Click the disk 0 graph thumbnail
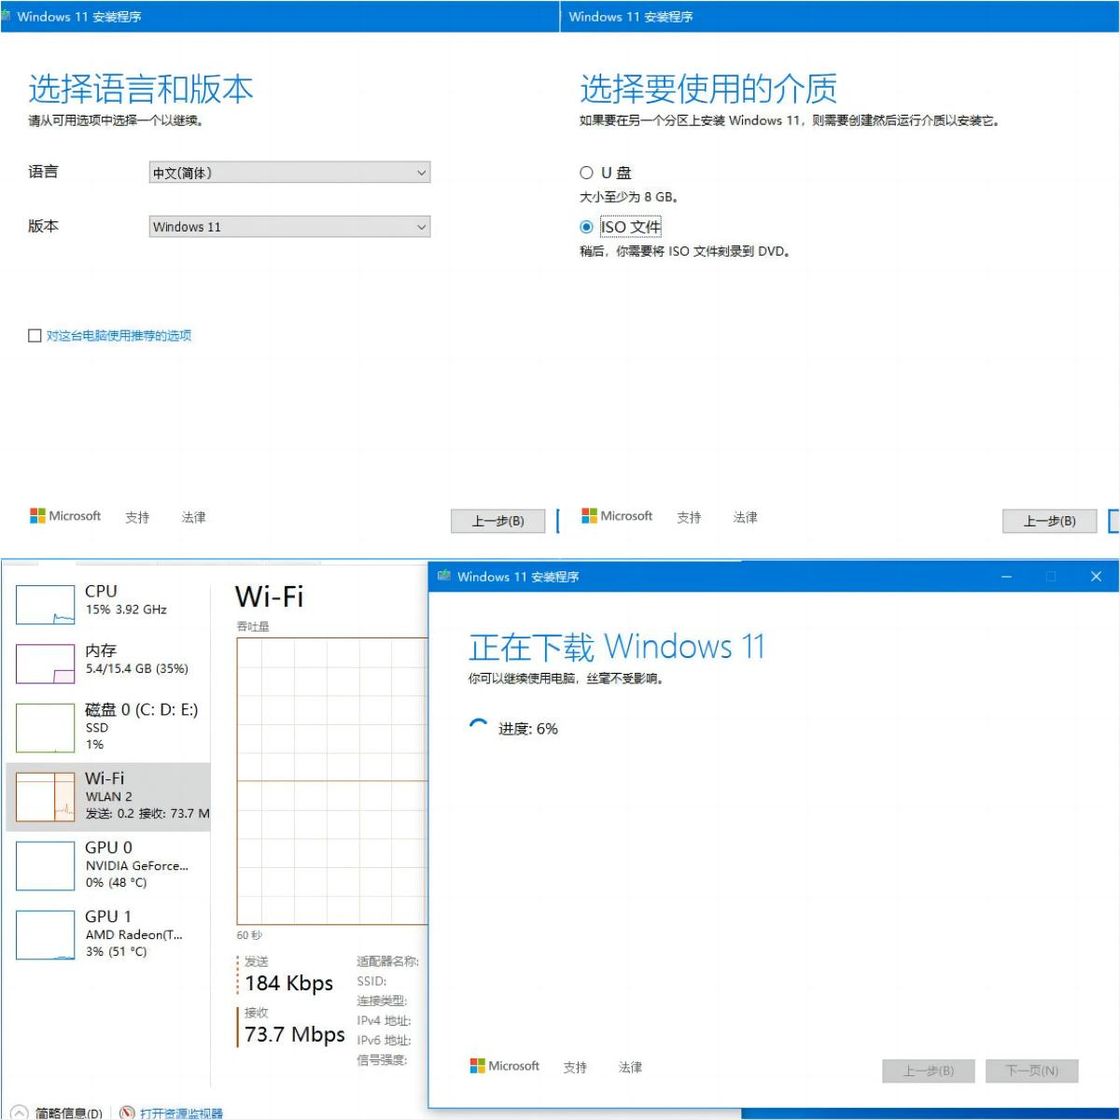Screen dimensions: 1120x1120 tap(45, 728)
